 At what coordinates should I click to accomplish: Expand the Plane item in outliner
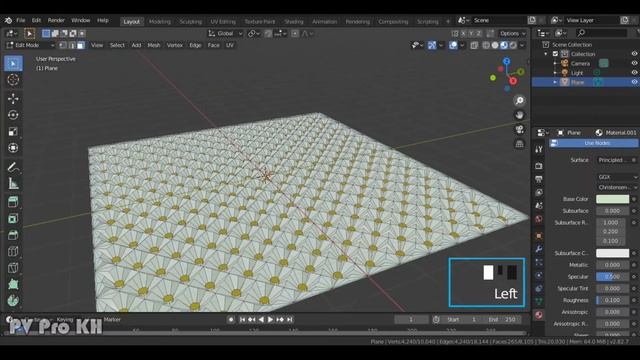(x=555, y=82)
